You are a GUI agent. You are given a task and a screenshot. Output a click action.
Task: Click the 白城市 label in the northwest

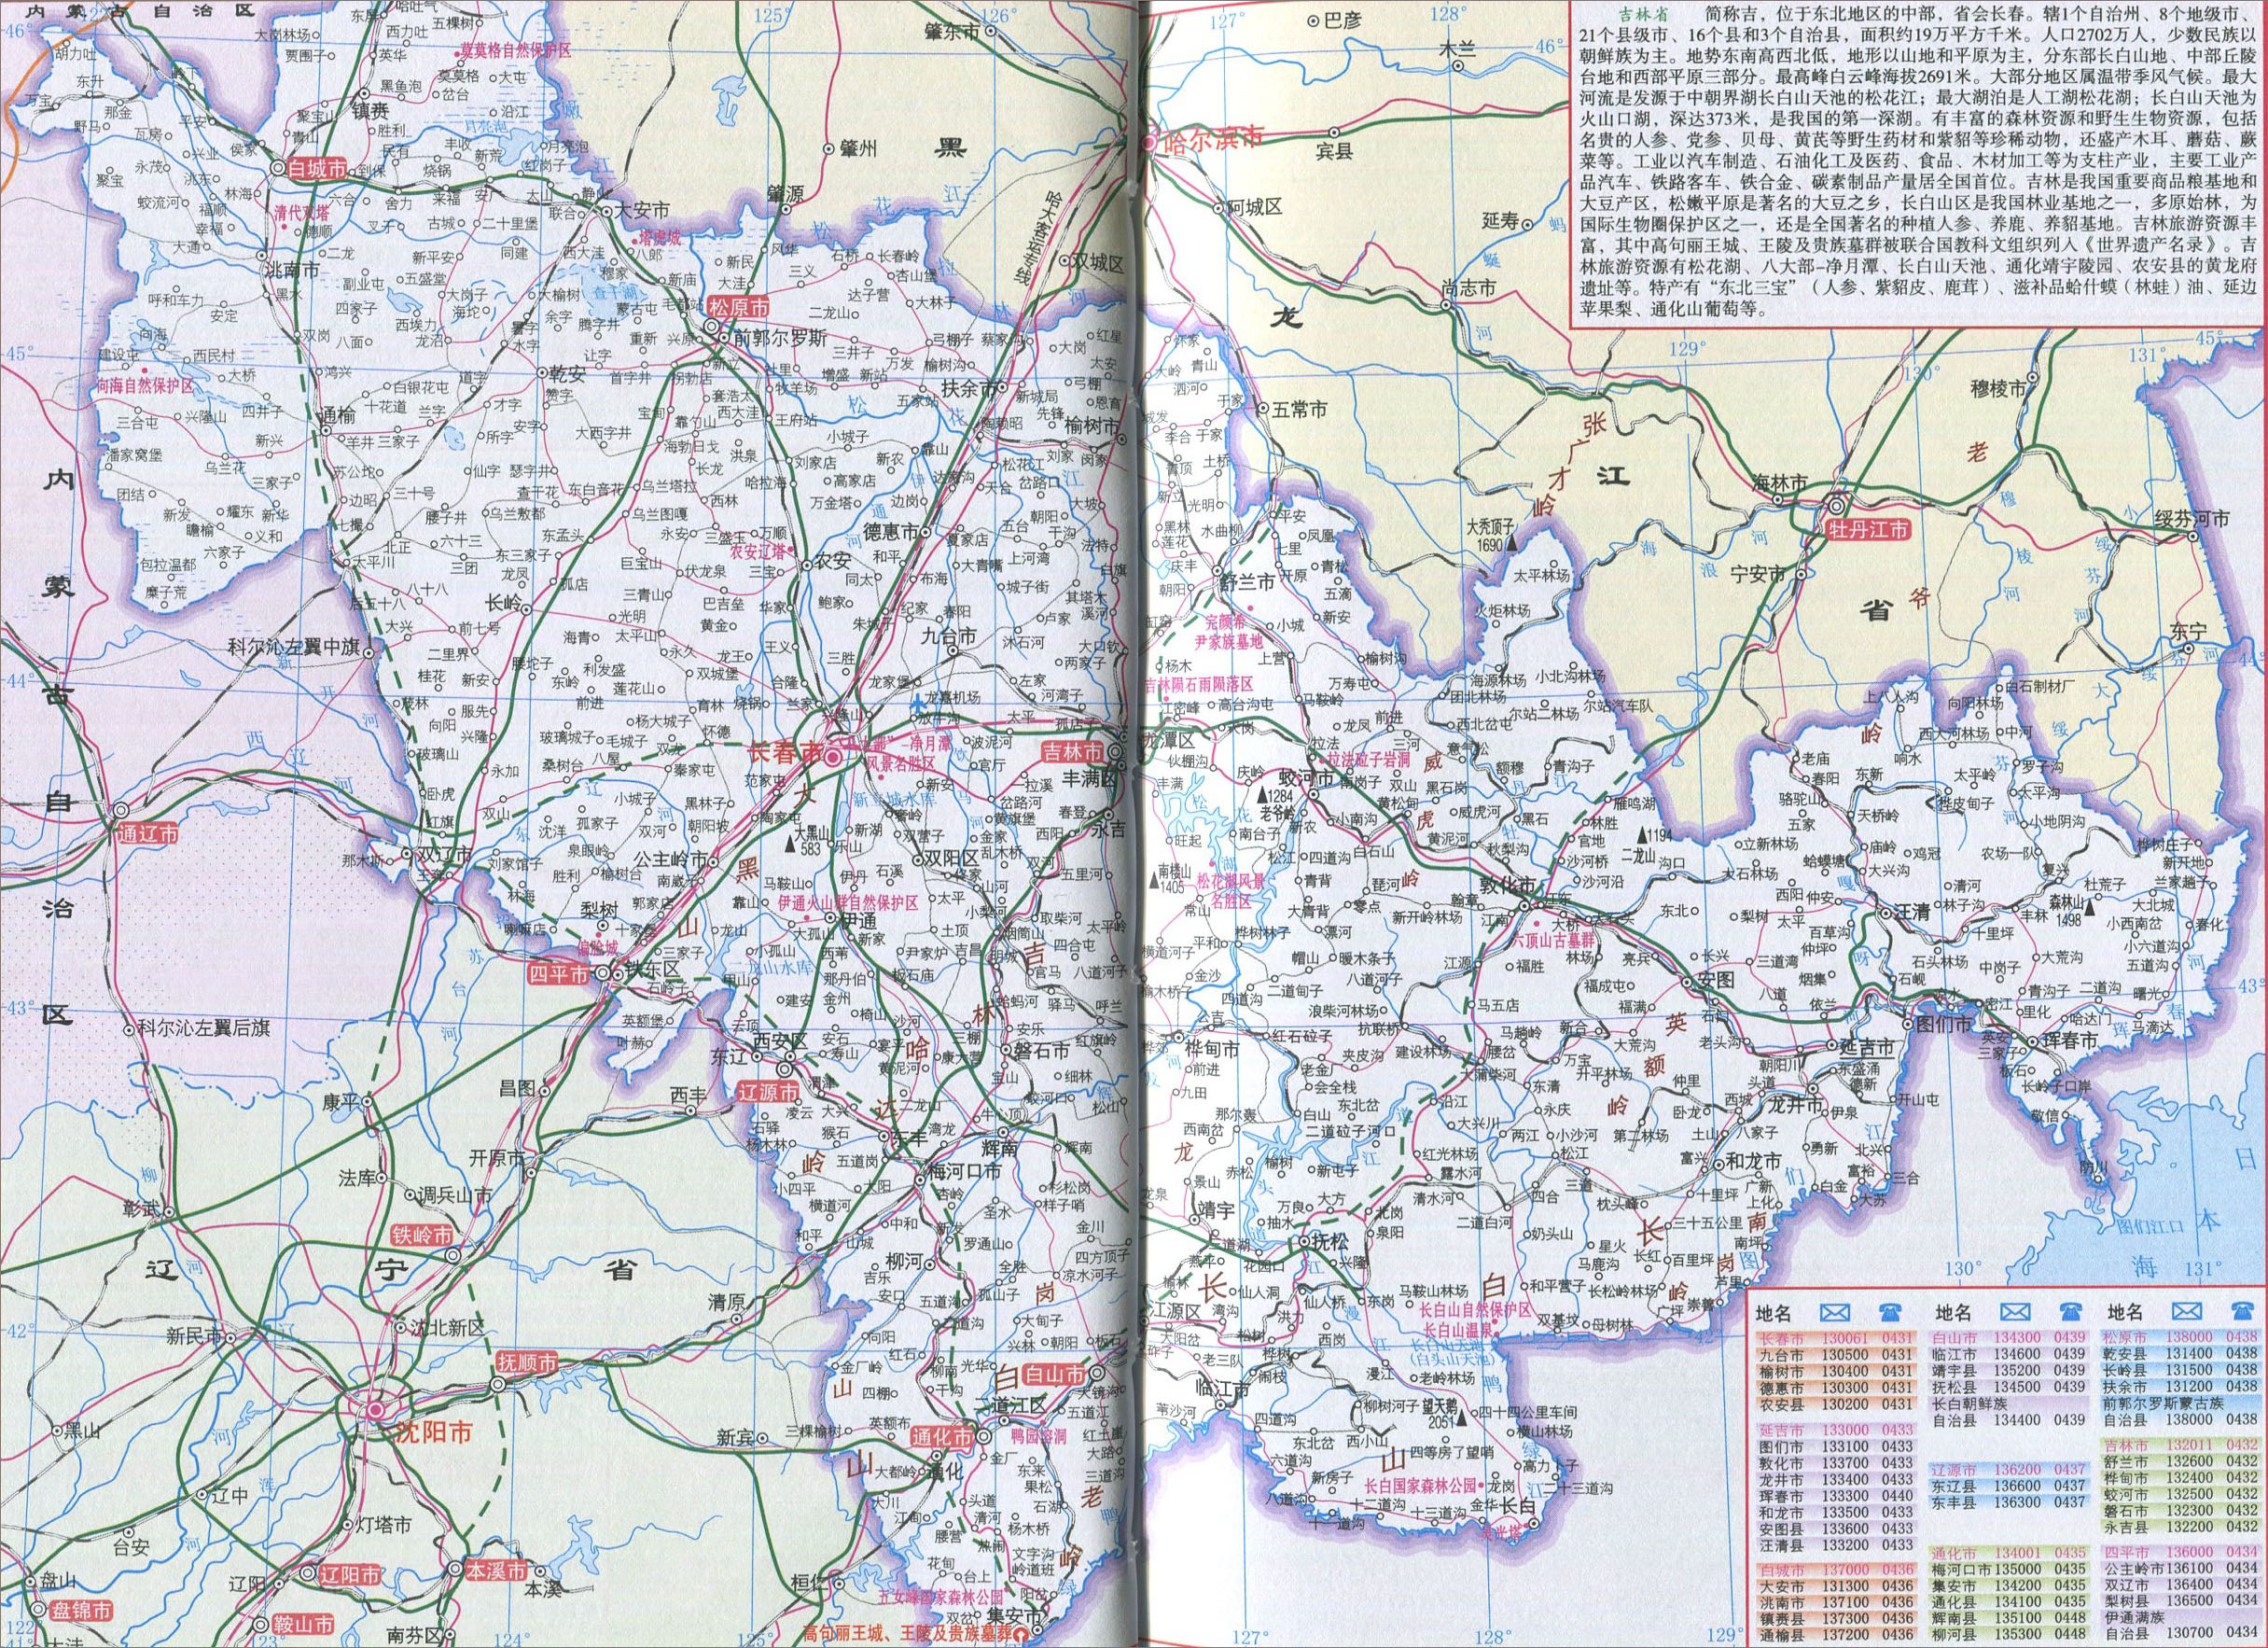tap(316, 170)
